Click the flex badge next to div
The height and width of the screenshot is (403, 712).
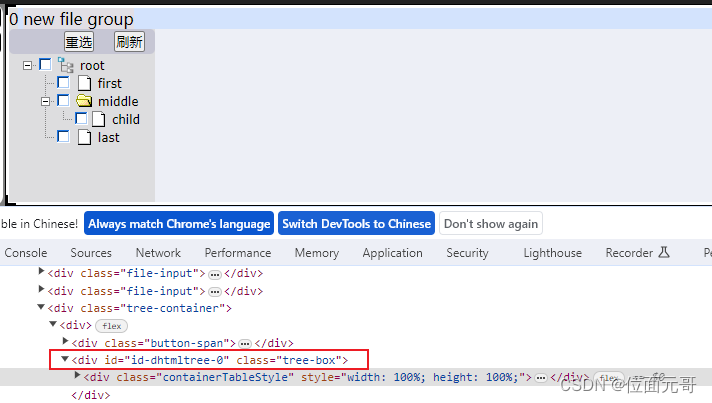coord(112,326)
